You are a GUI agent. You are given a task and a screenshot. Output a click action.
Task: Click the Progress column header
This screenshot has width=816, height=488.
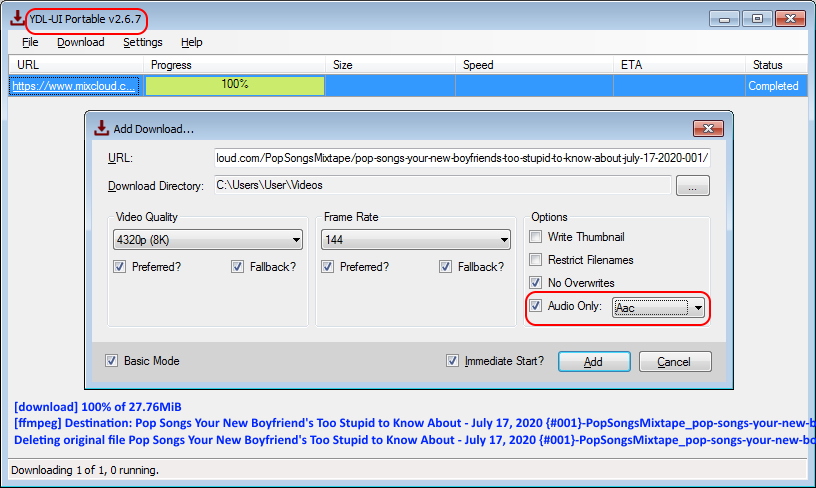(x=234, y=65)
